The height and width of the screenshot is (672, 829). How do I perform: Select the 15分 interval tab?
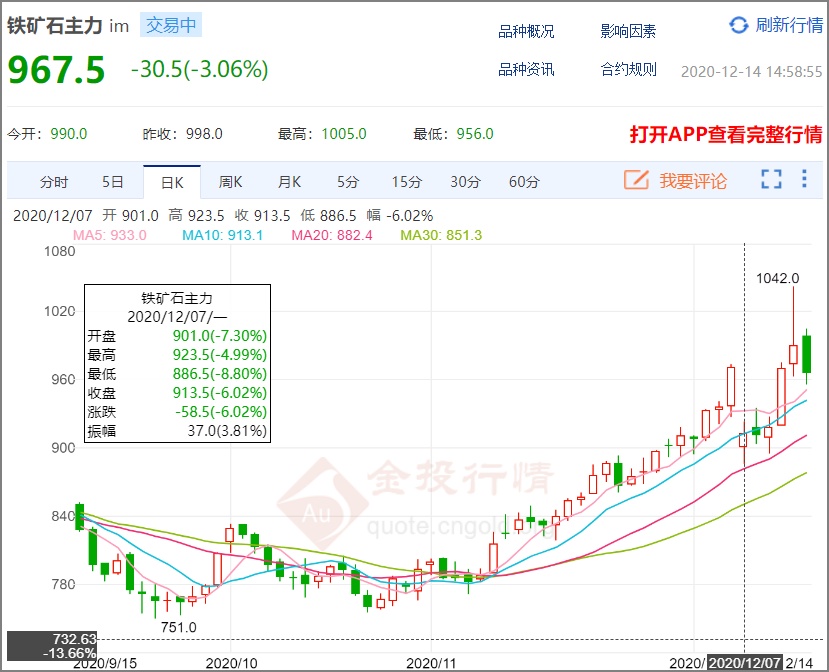coord(406,182)
